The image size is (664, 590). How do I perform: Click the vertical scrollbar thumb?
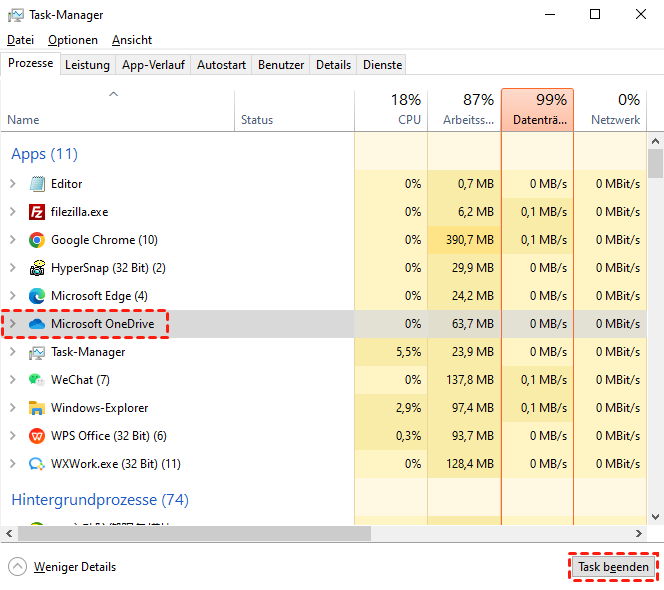(655, 162)
